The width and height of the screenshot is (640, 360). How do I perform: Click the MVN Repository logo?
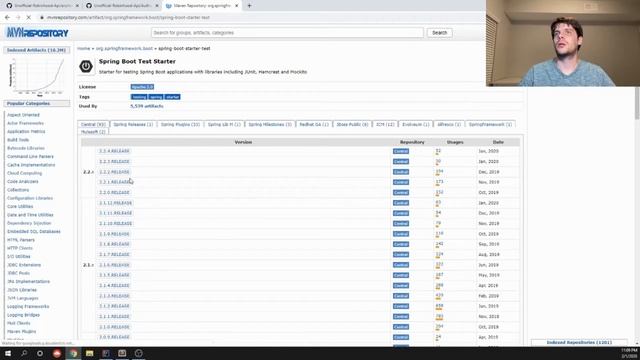tap(37, 33)
